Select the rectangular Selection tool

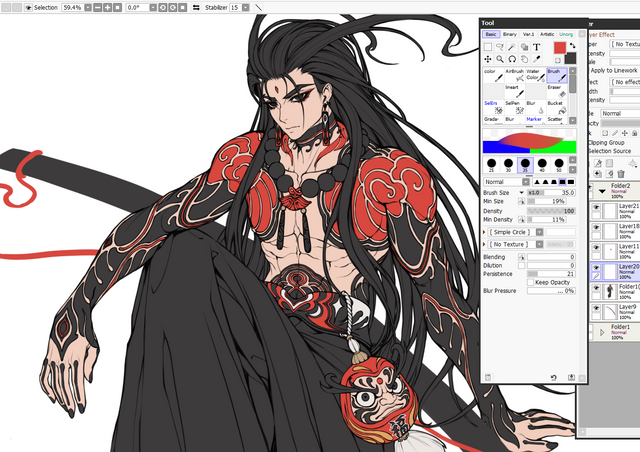point(488,47)
